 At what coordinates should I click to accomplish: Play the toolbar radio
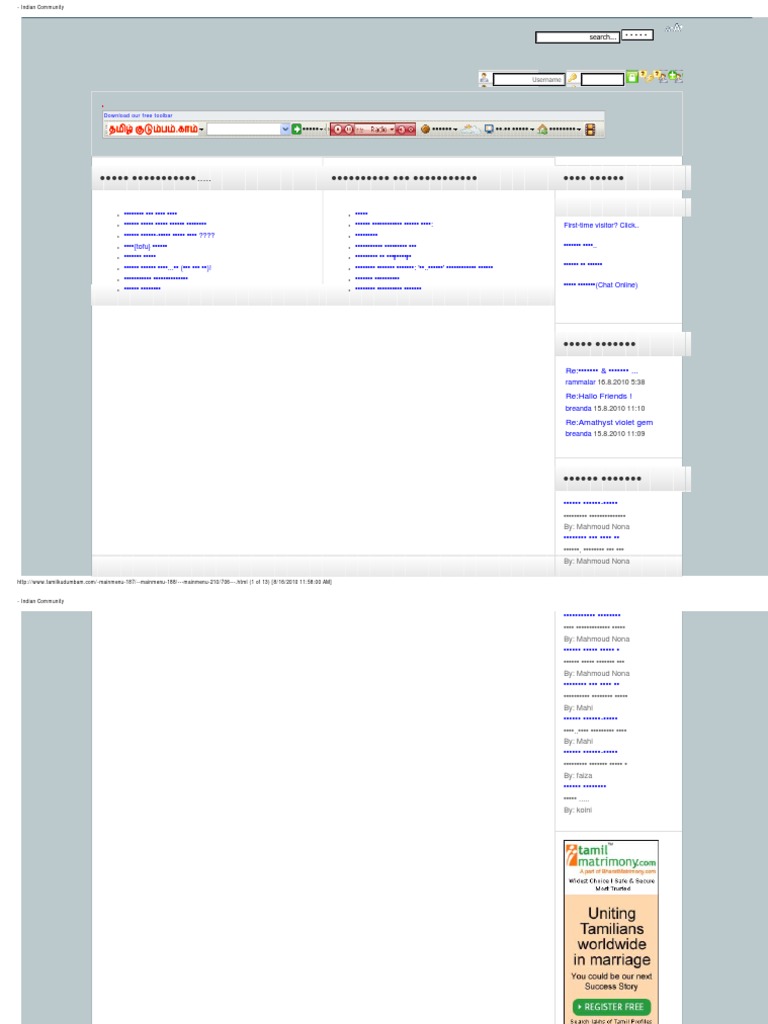[338, 129]
